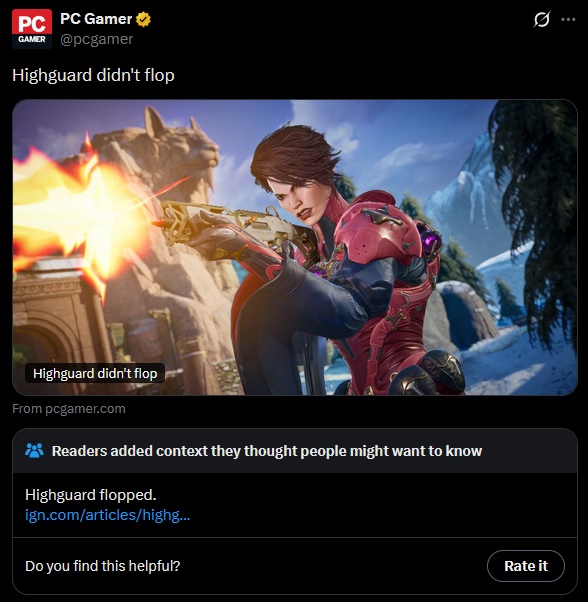The image size is (588, 602).
Task: Visit the @pcgamer handle
Action: click(x=97, y=39)
